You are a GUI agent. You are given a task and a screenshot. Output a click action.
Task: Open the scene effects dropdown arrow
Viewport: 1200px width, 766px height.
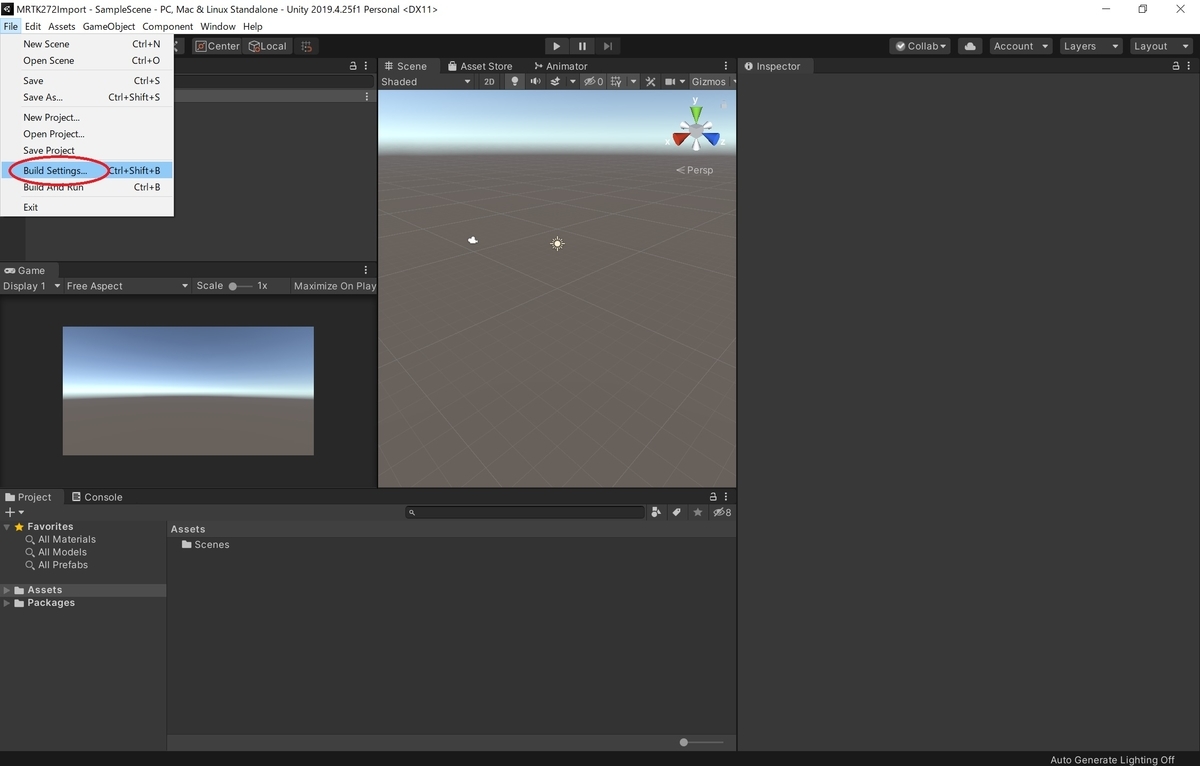point(573,82)
